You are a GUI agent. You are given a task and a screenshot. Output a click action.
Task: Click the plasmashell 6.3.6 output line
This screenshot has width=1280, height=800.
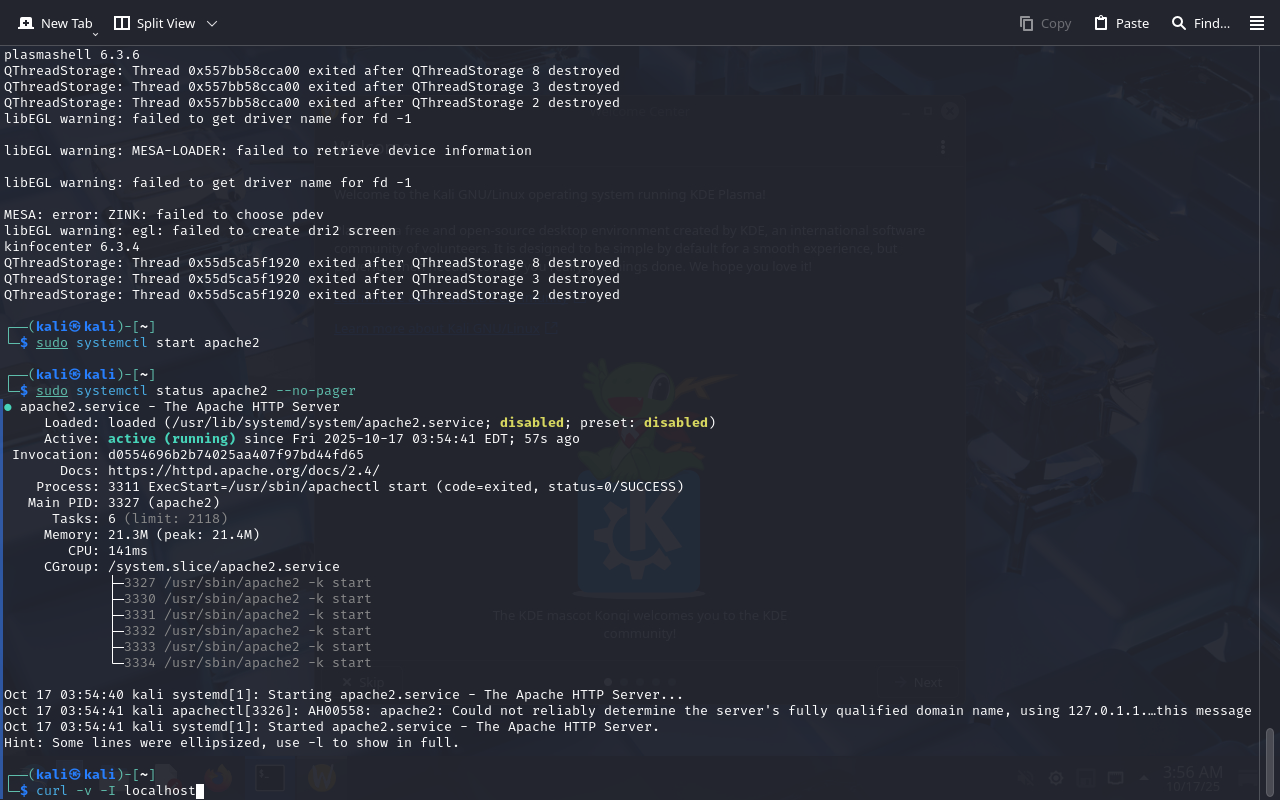coord(72,55)
